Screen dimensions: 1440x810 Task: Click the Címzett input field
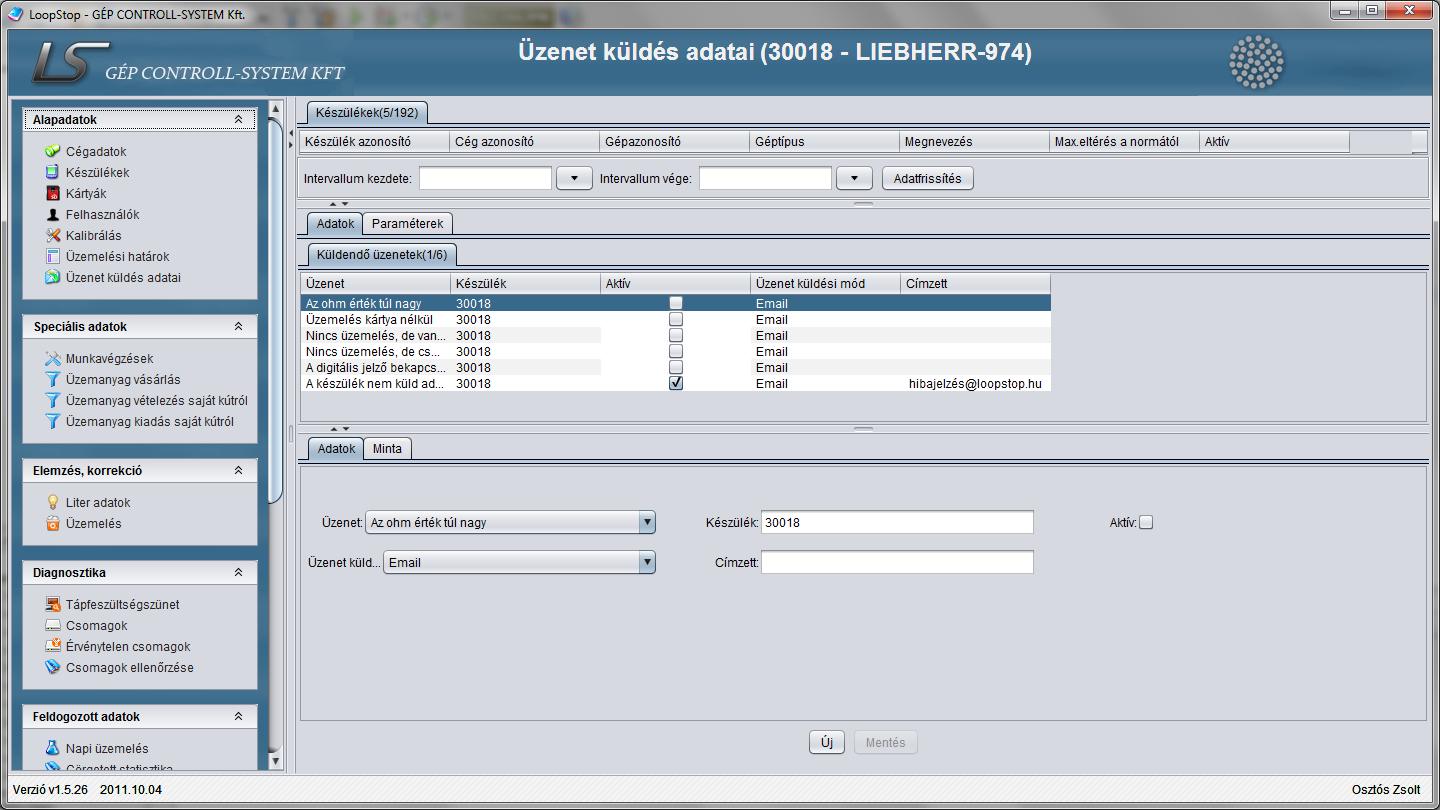896,562
